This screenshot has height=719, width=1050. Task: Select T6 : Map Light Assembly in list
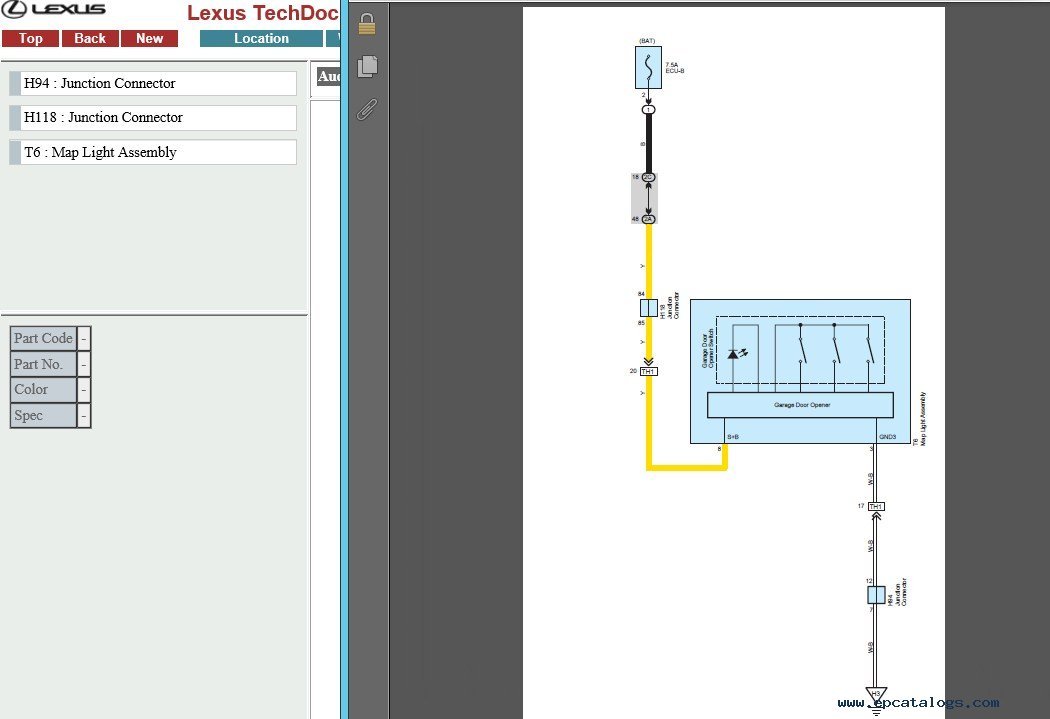point(153,152)
